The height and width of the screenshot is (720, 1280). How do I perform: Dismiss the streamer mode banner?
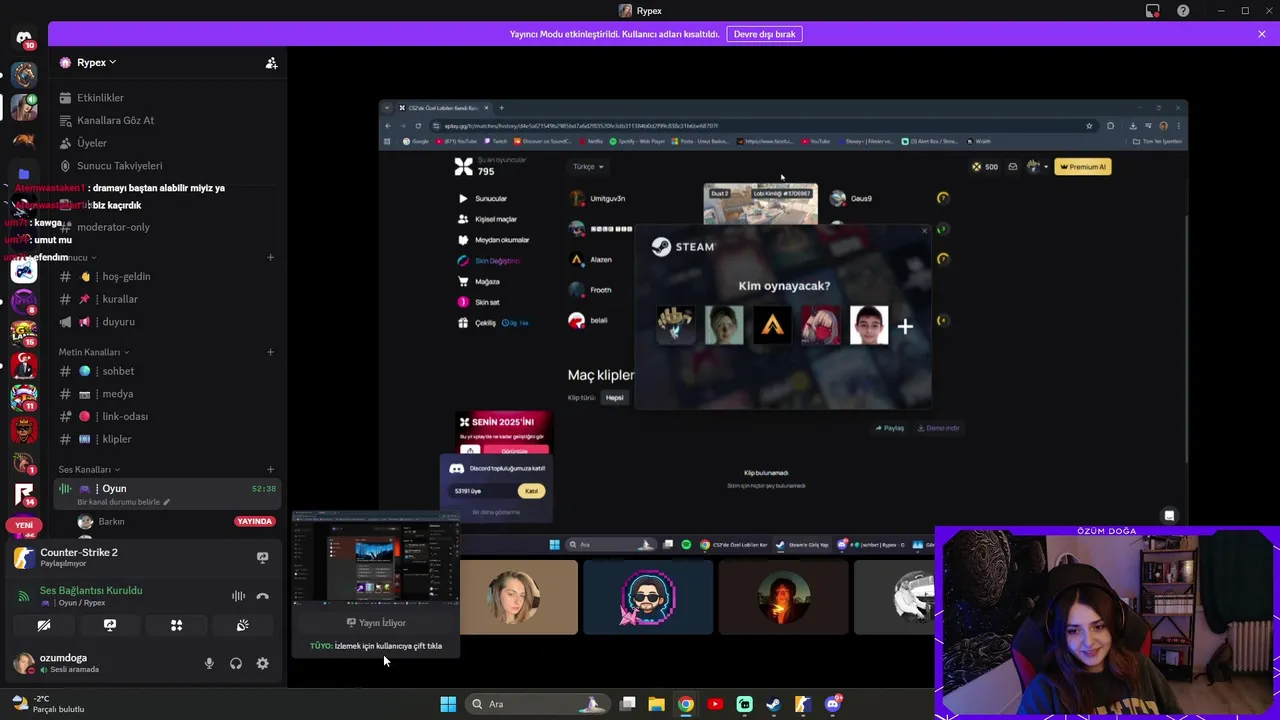(1262, 34)
